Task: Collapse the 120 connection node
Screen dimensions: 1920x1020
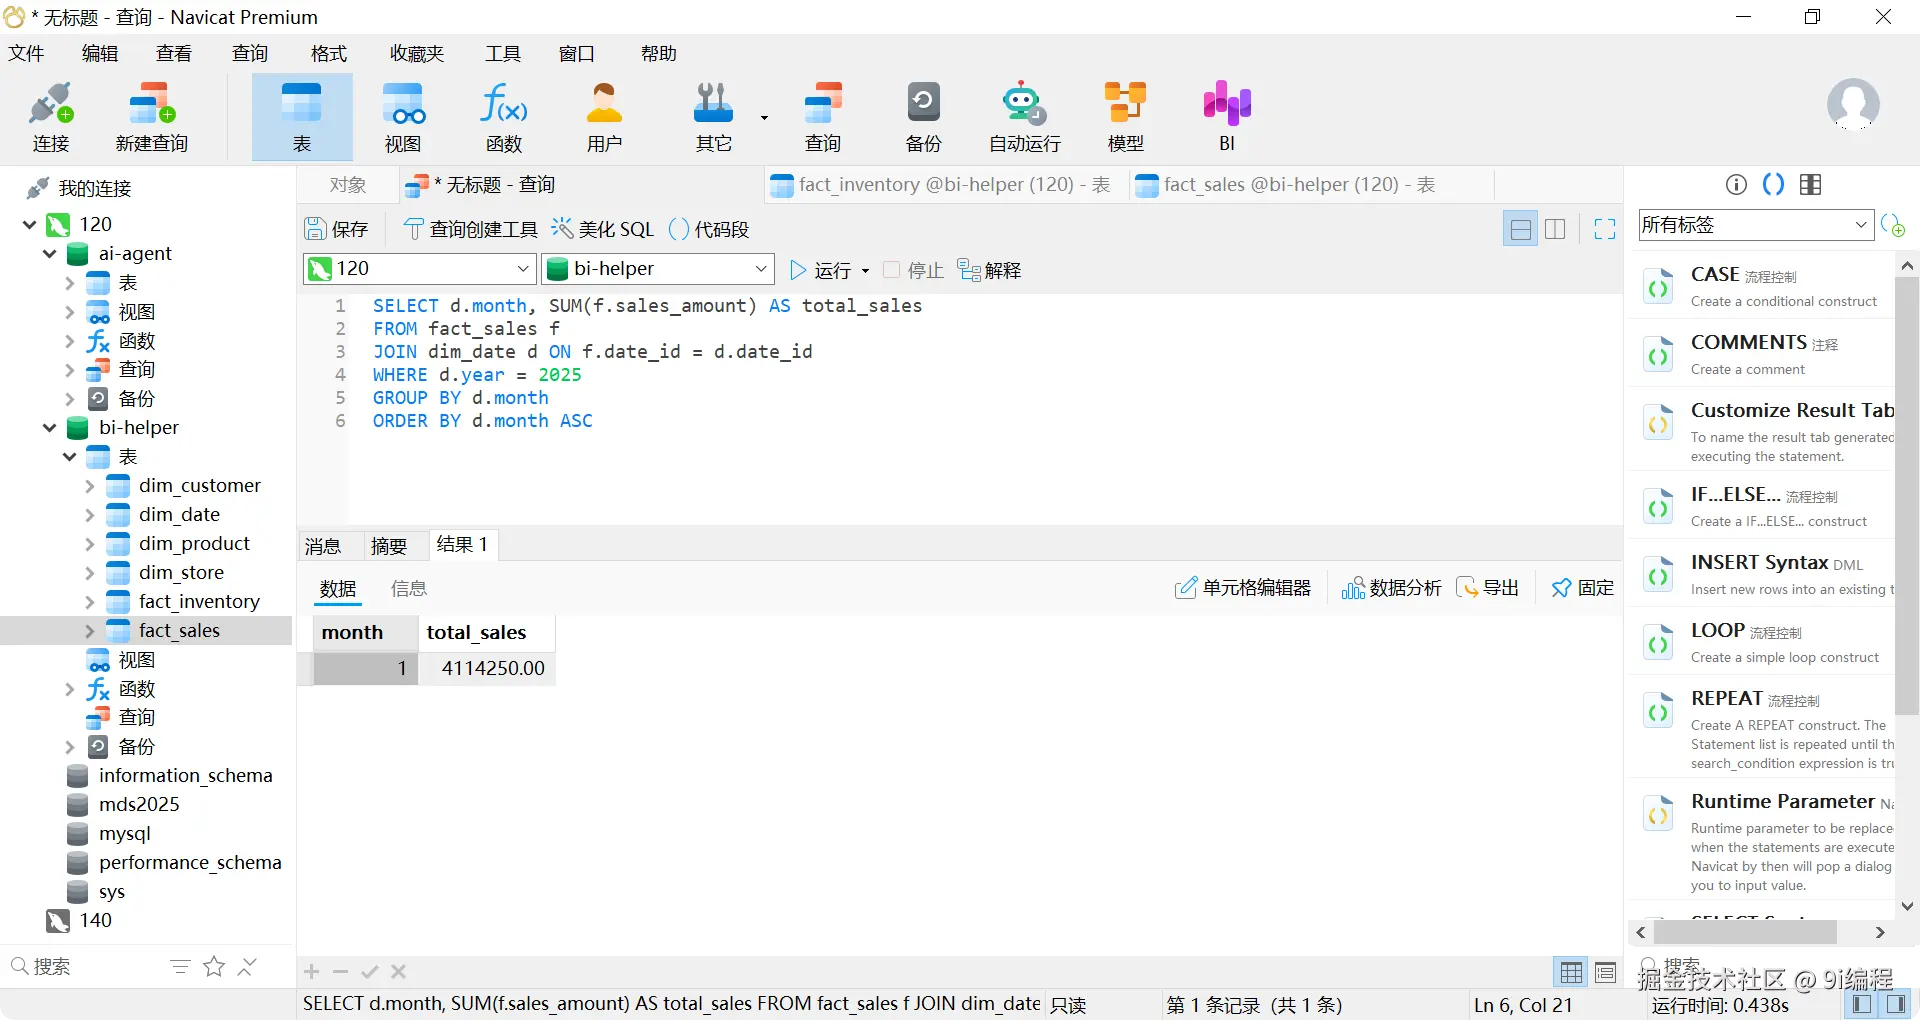Action: click(x=29, y=225)
